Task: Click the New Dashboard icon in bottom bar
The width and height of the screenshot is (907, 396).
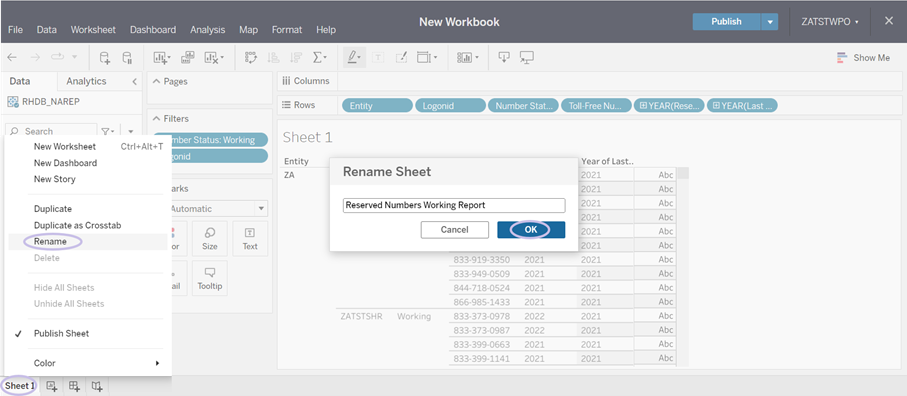Action: tap(75, 386)
